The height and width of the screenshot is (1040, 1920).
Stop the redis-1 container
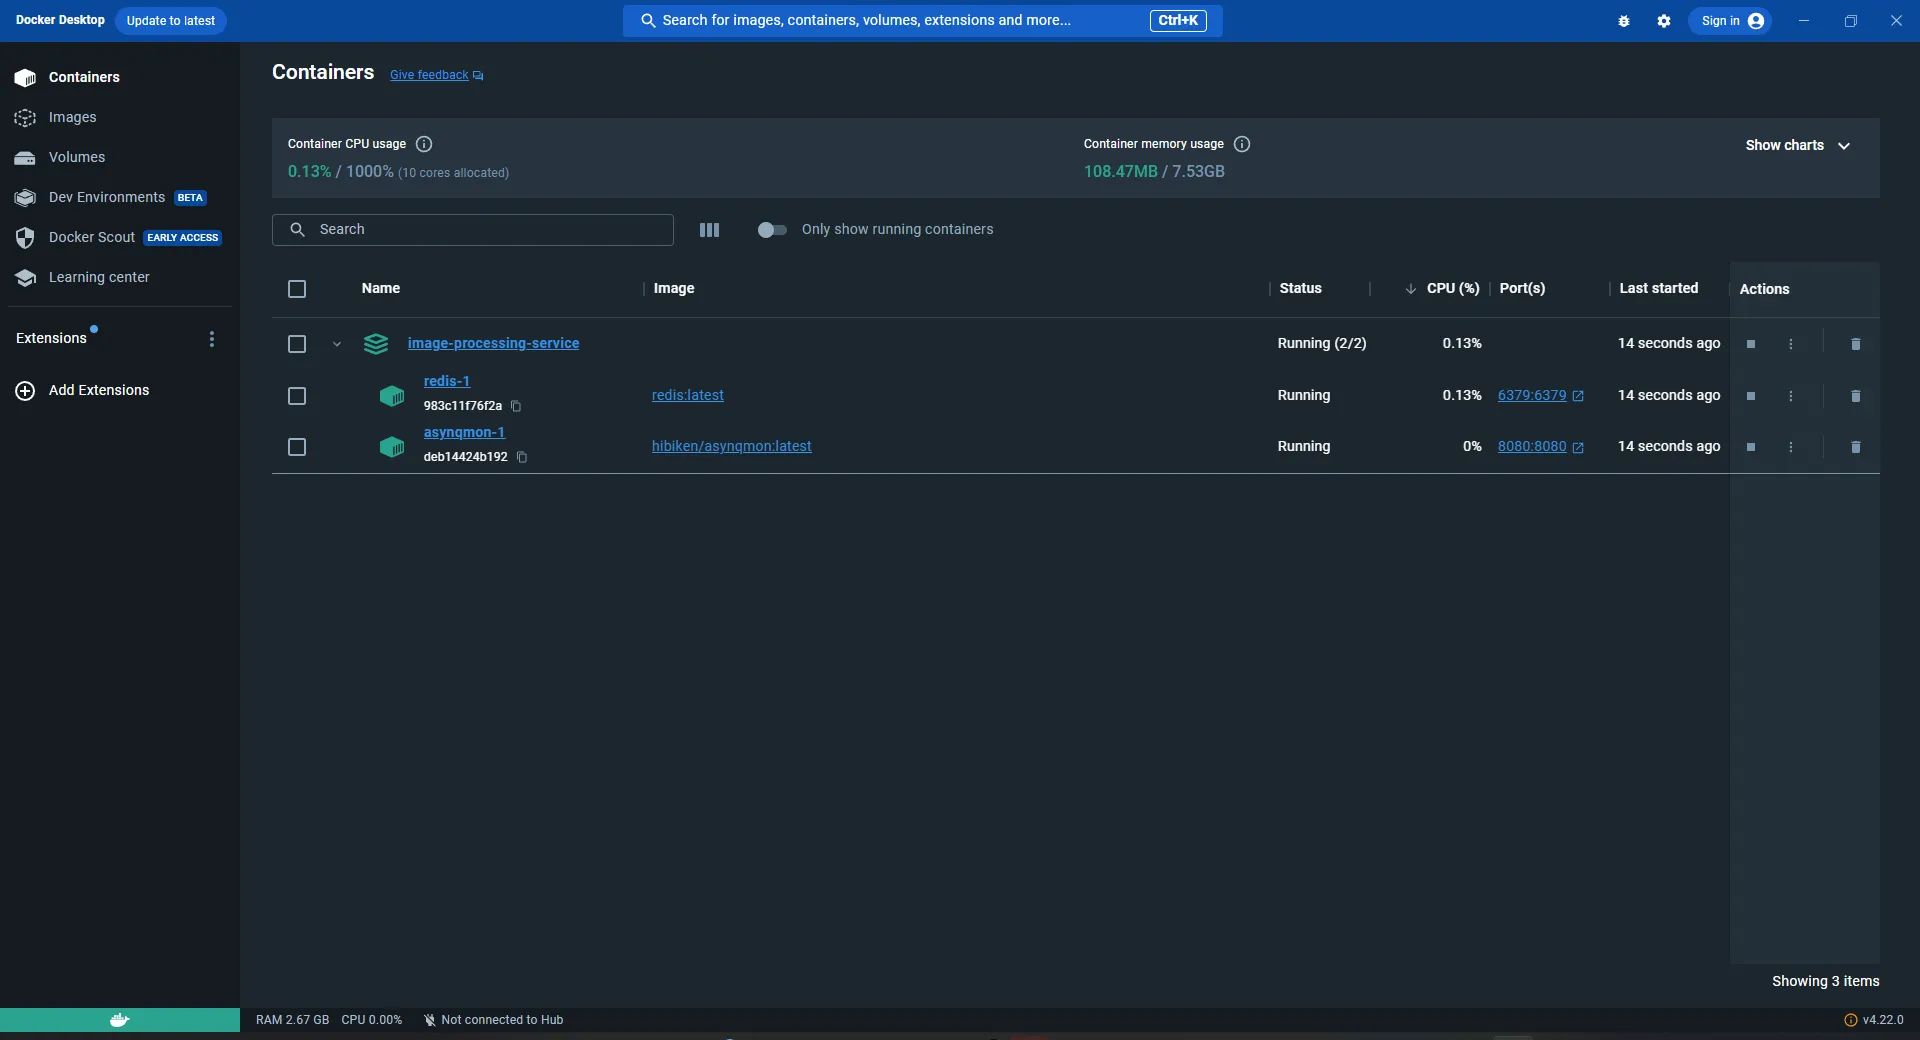tap(1751, 396)
